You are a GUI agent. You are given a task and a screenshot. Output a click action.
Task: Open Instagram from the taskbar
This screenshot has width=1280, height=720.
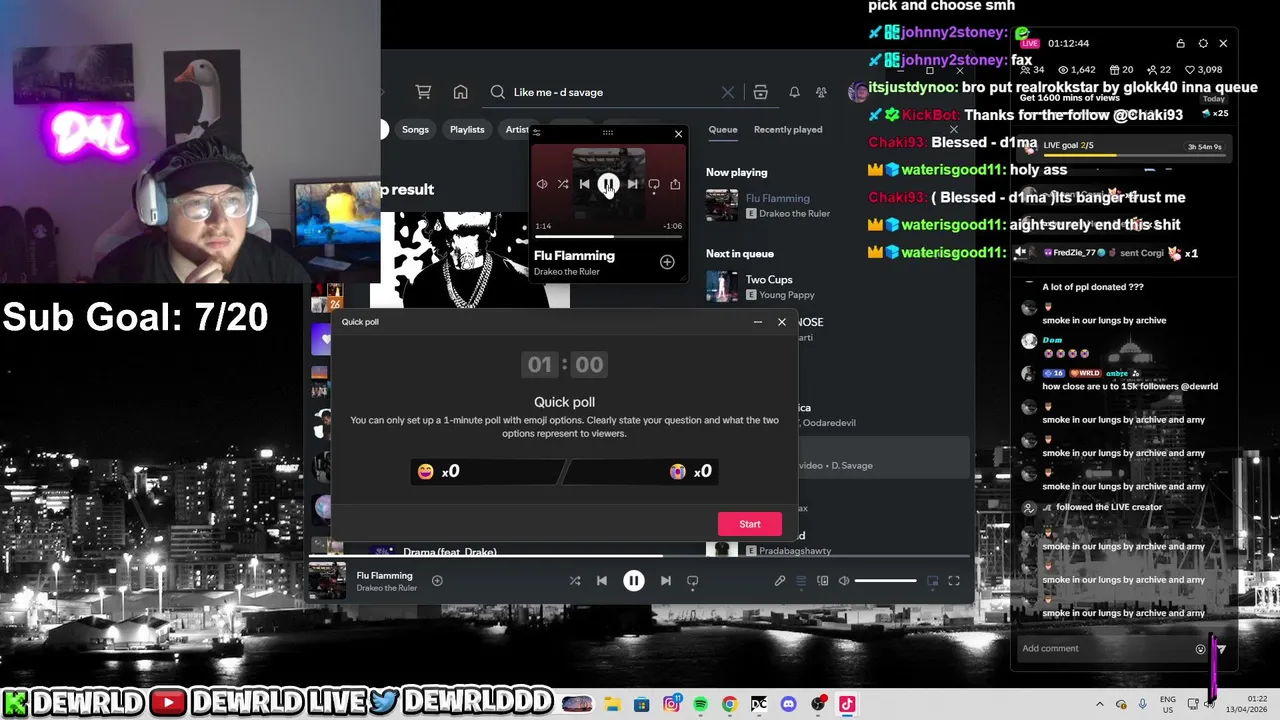pos(671,704)
